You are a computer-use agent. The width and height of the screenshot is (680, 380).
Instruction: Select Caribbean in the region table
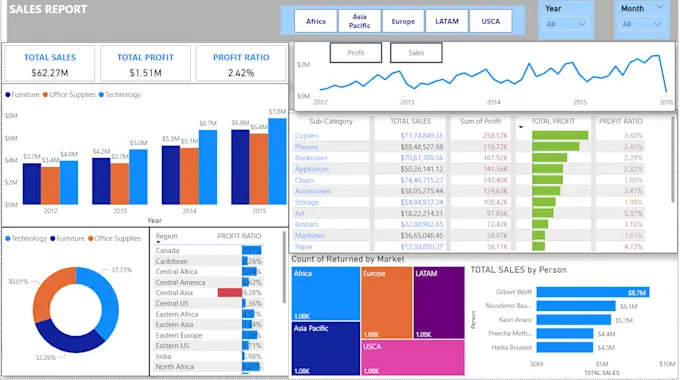pyautogui.click(x=208, y=261)
